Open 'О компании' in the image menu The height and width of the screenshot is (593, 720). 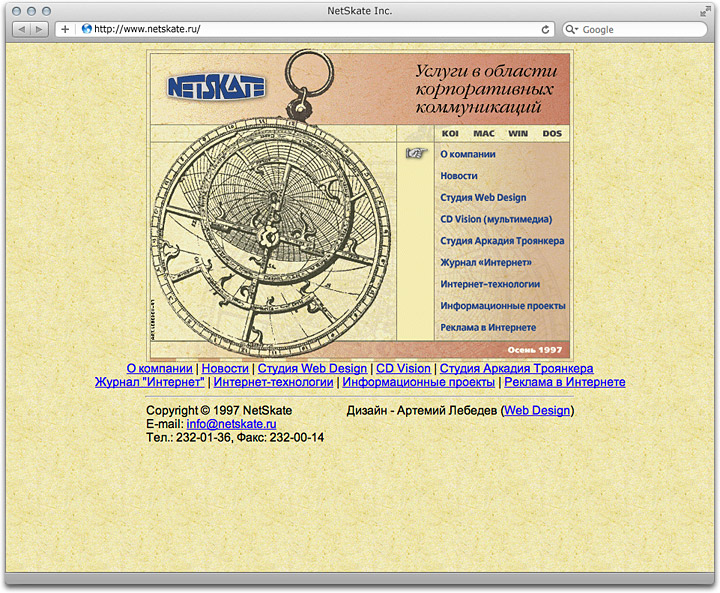coord(468,155)
